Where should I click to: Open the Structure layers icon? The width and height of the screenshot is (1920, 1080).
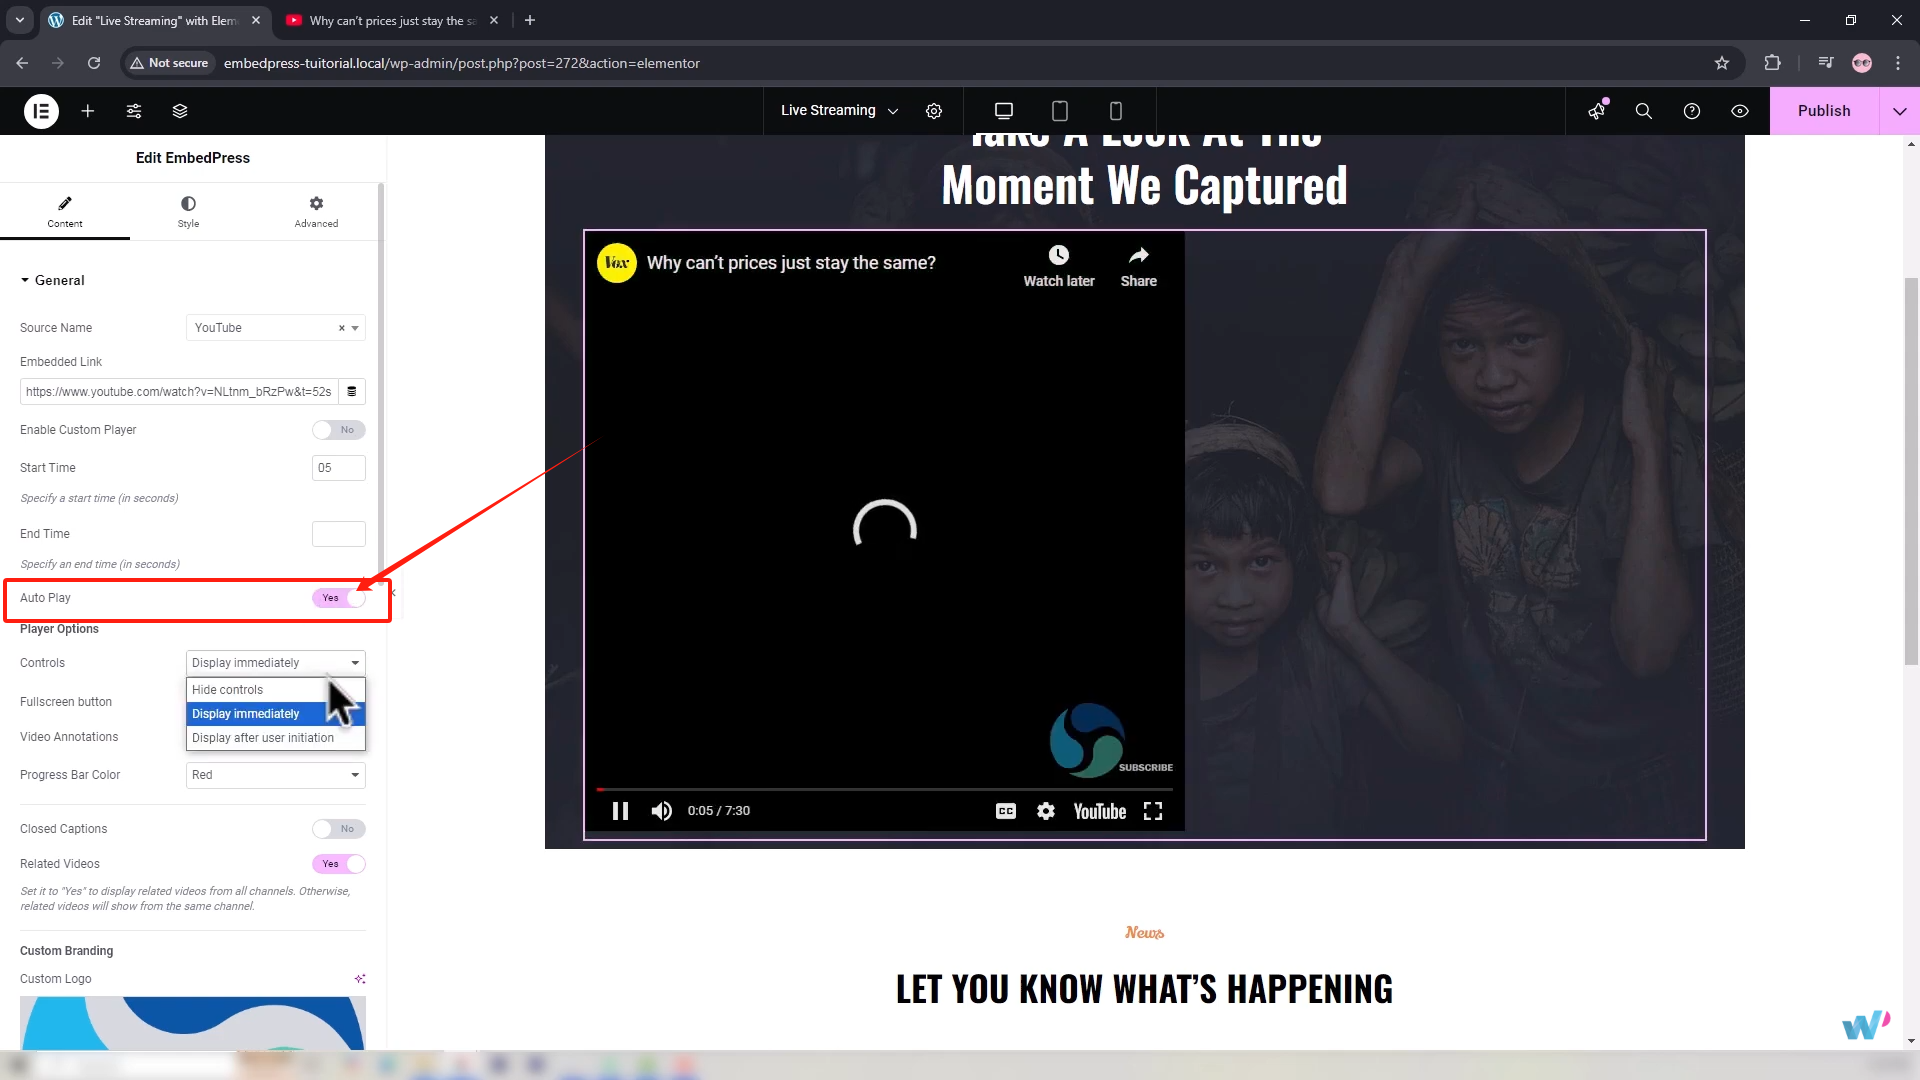coord(180,111)
